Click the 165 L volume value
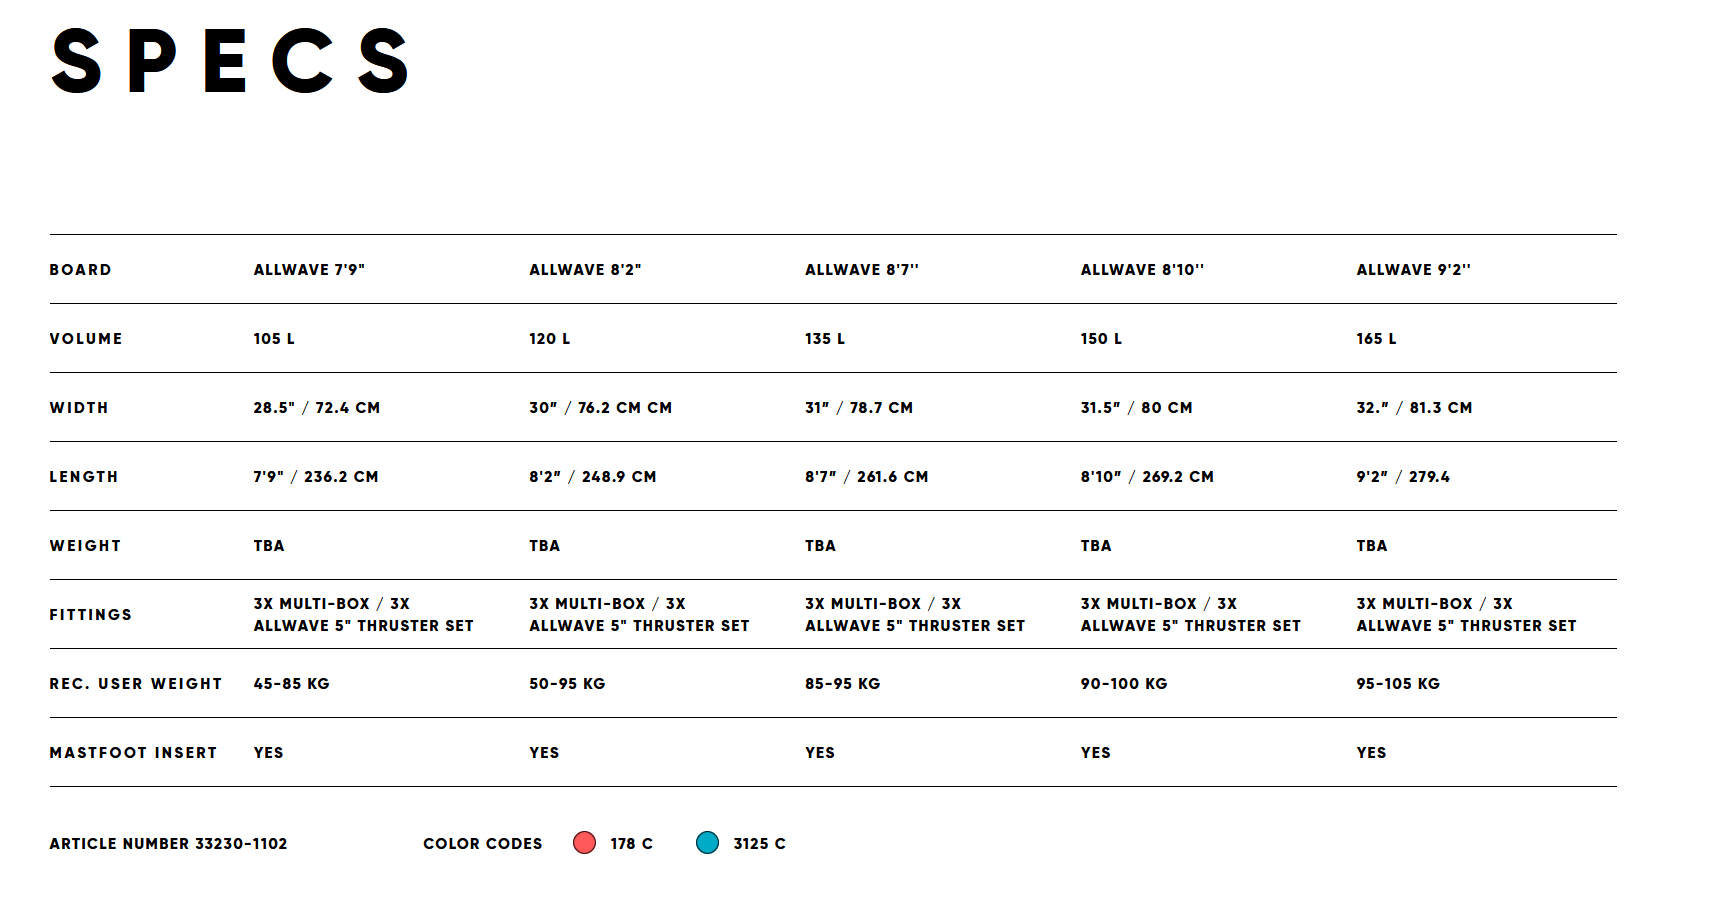The height and width of the screenshot is (923, 1723). click(1376, 339)
